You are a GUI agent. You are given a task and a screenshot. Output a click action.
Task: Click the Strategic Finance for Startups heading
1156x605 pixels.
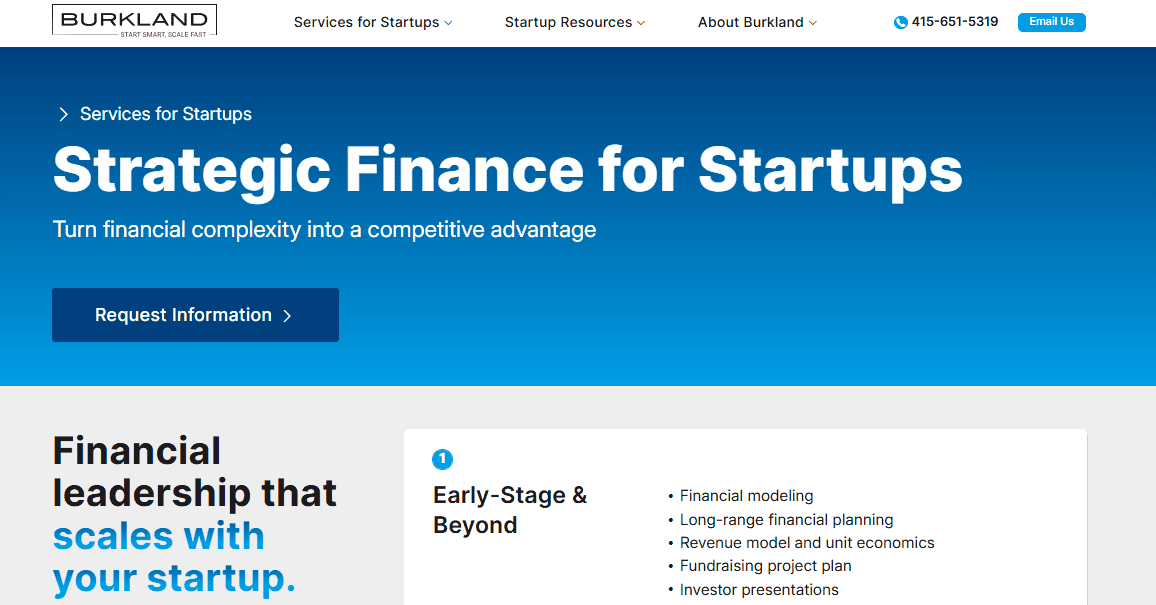[x=507, y=169]
